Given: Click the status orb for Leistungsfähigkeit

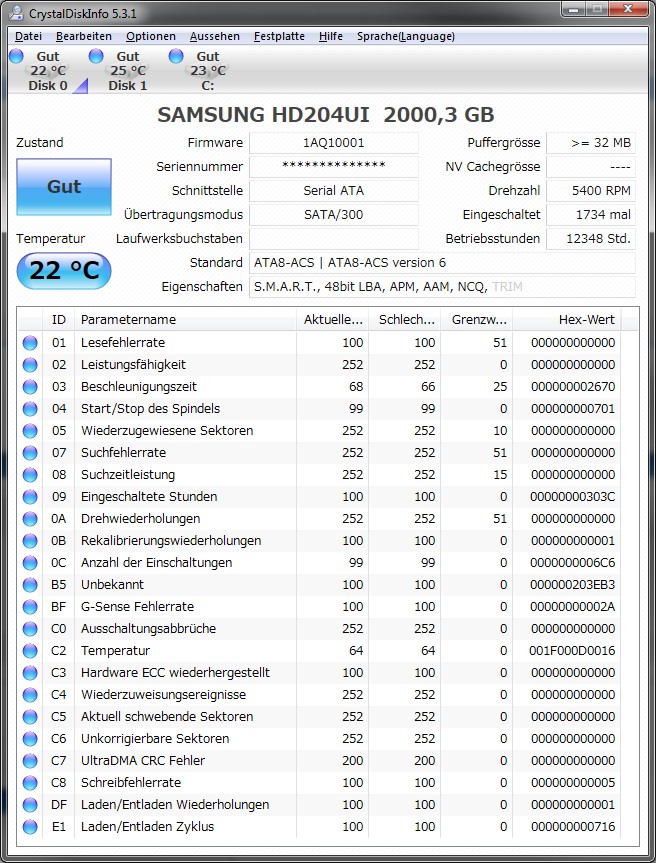Looking at the screenshot, I should click(x=30, y=364).
